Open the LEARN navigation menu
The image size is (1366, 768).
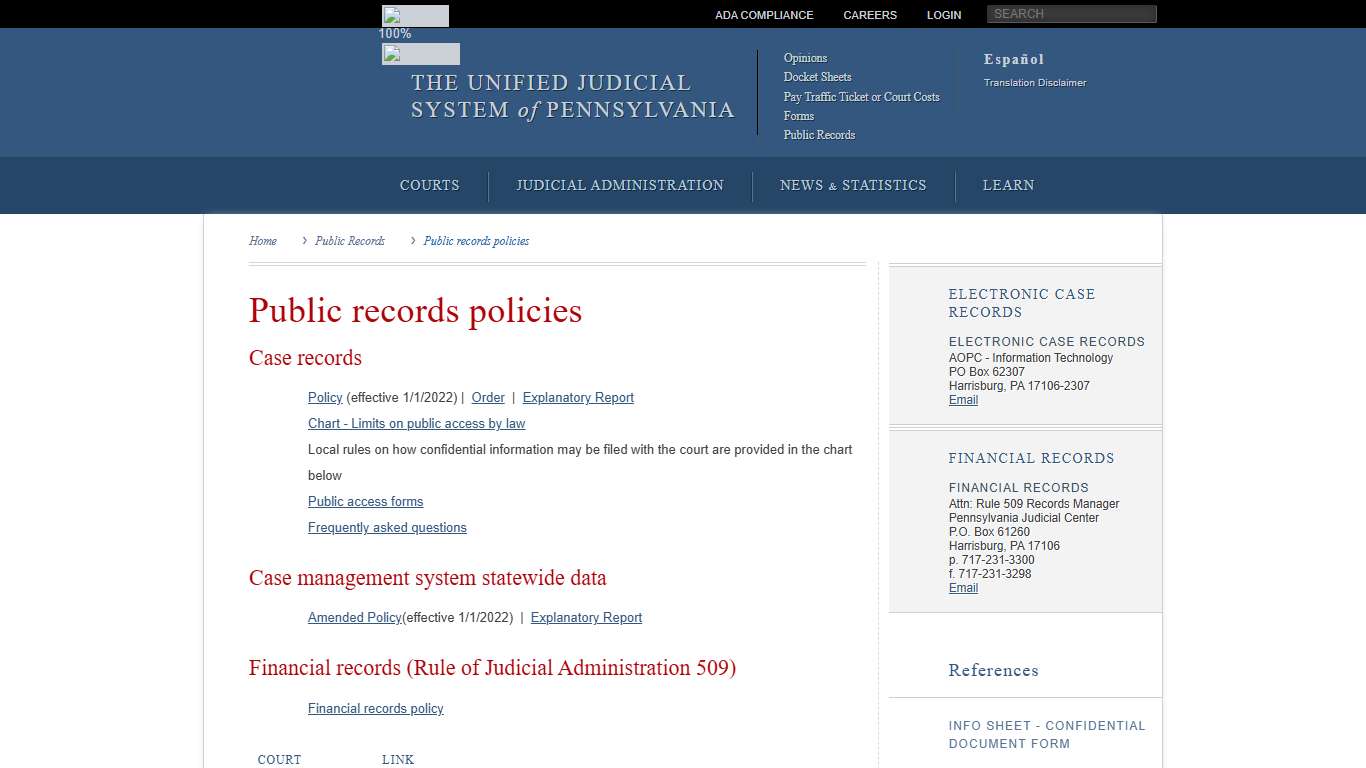coord(1008,185)
